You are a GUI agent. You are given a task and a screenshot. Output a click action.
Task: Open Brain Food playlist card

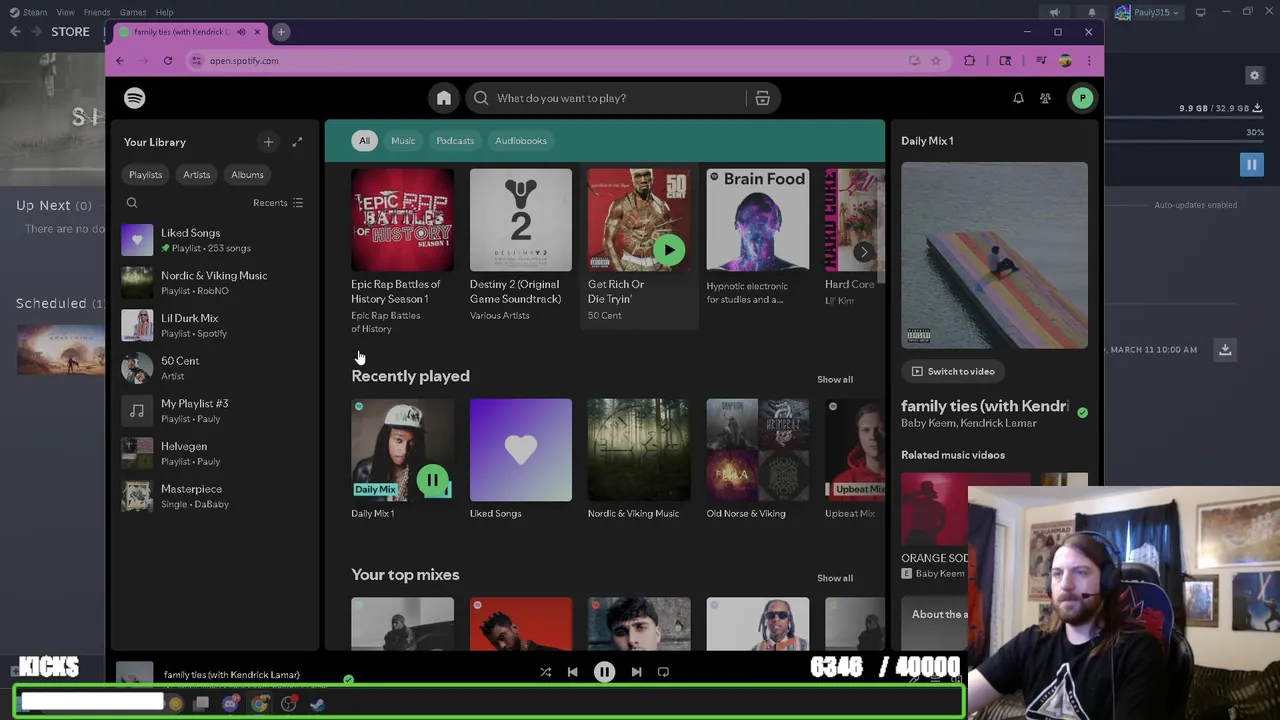(758, 238)
